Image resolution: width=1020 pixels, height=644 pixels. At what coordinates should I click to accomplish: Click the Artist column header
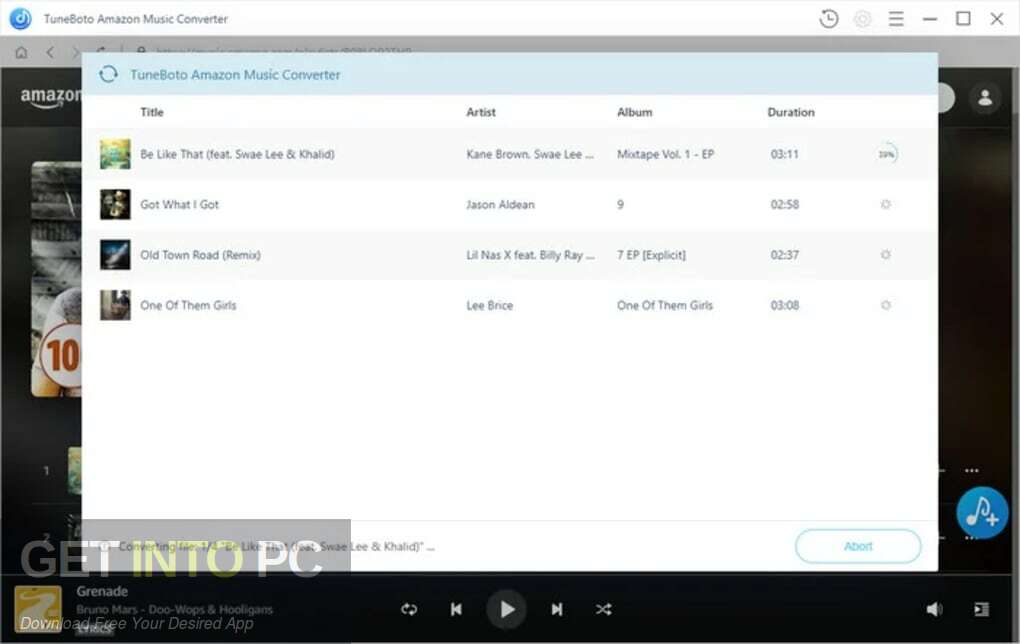(x=481, y=112)
